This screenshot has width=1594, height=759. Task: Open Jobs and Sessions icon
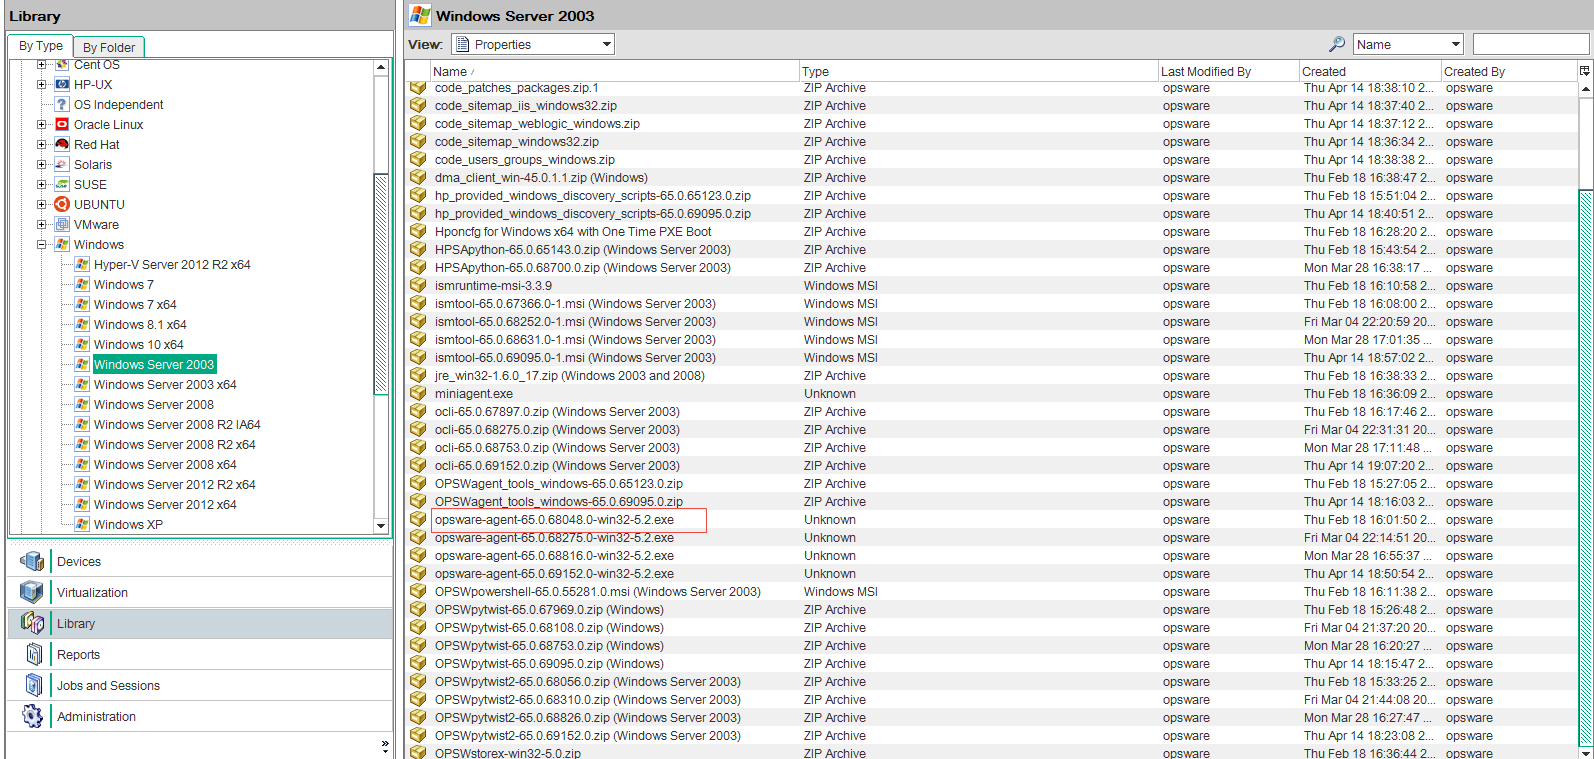(x=34, y=685)
